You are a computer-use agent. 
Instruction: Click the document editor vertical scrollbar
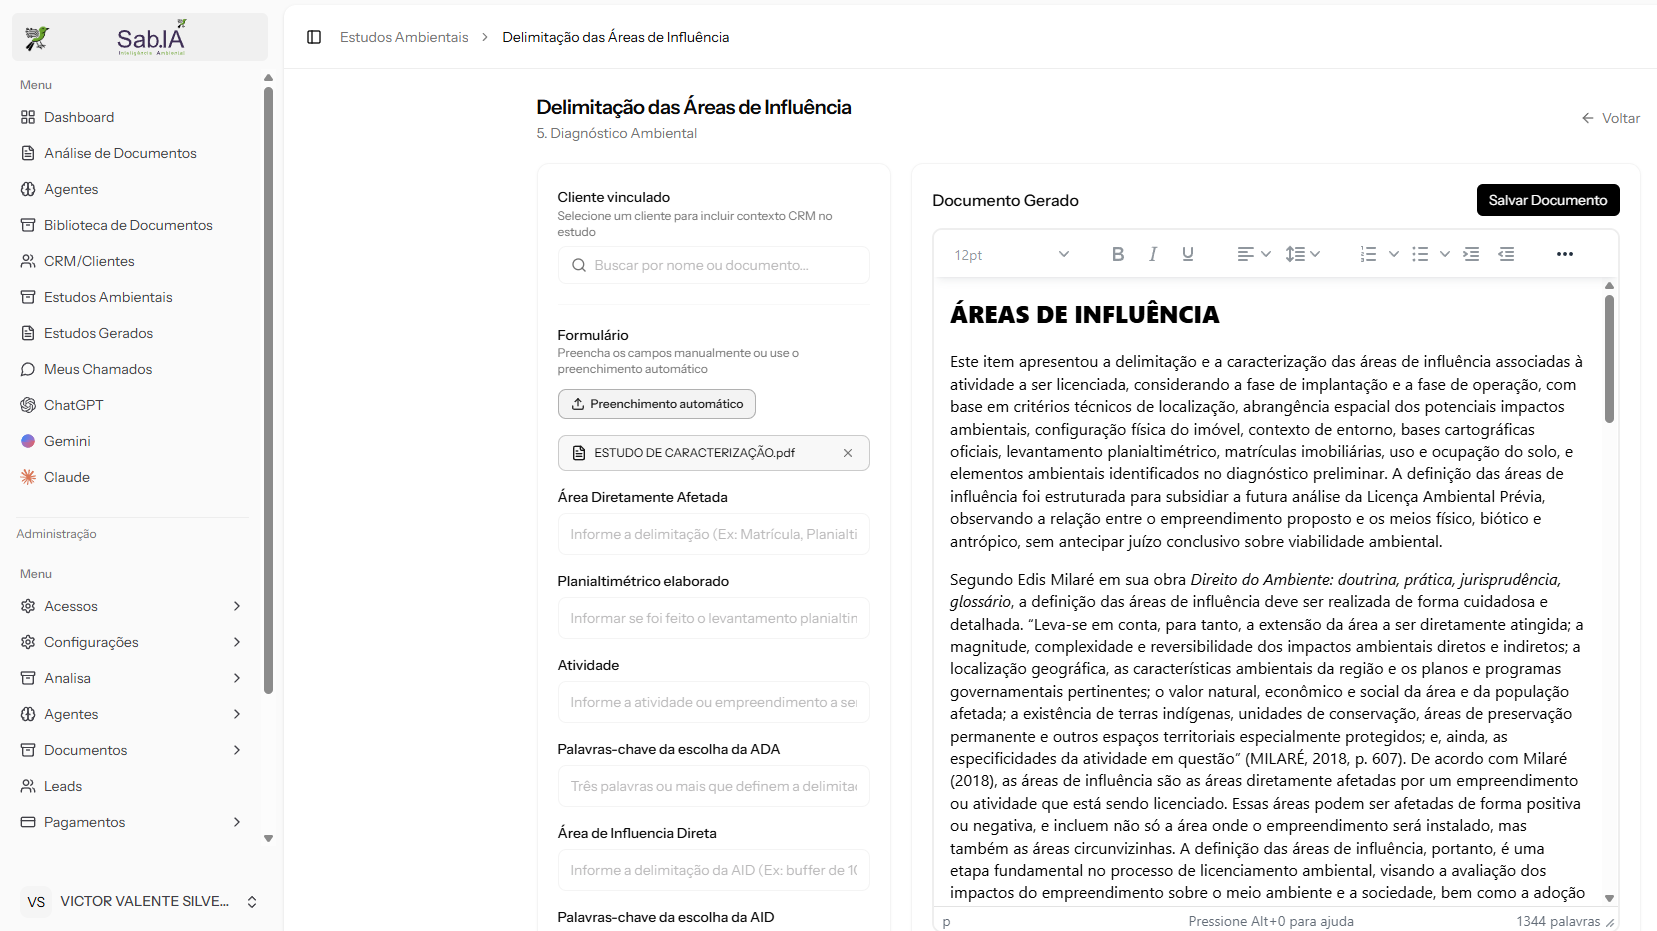pos(1609,358)
